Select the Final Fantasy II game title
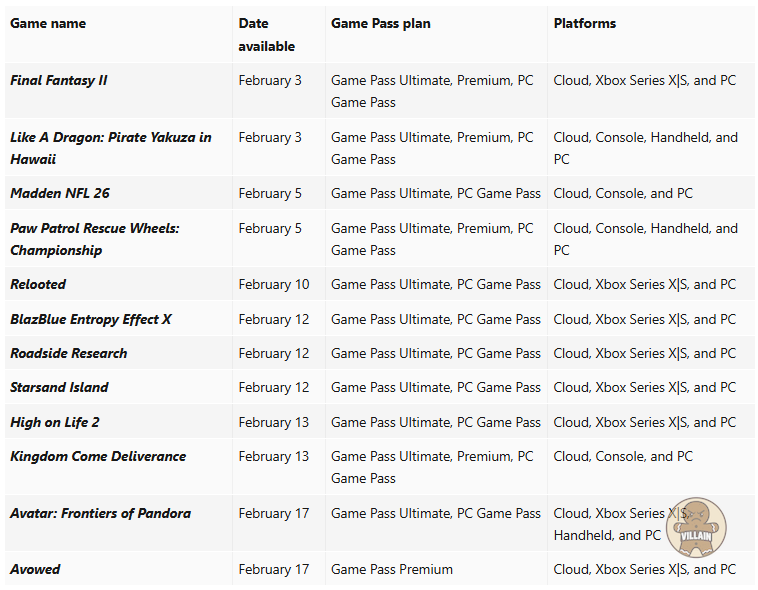758x590 pixels. coord(59,80)
